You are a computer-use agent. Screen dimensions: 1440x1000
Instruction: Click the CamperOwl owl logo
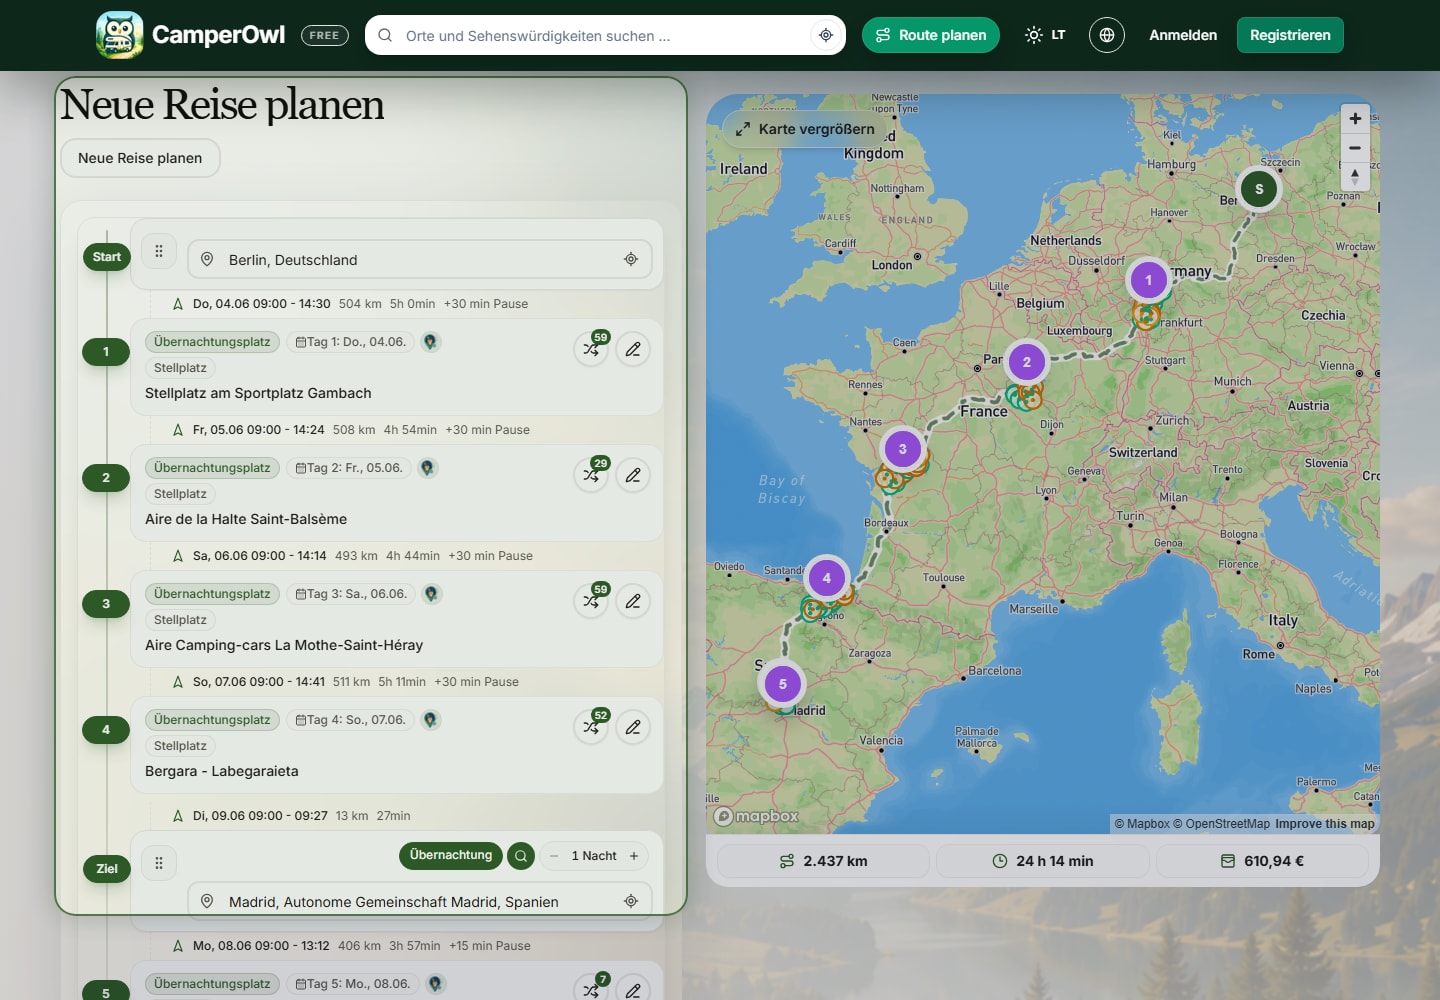[x=120, y=35]
